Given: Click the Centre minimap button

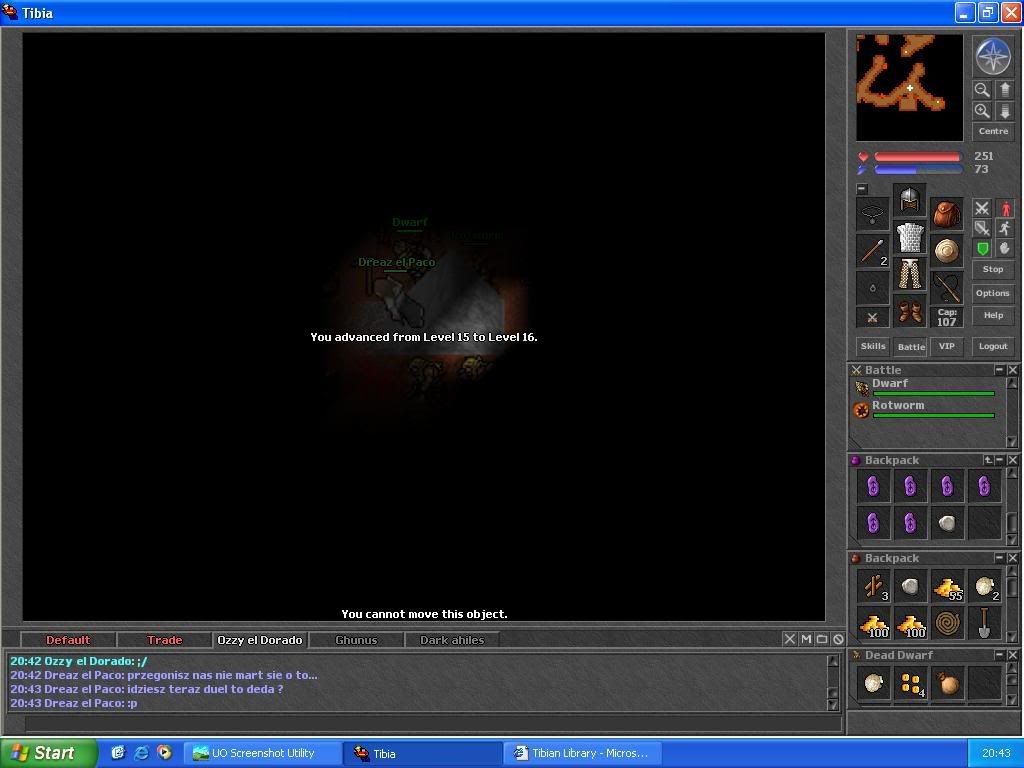Looking at the screenshot, I should click(993, 131).
